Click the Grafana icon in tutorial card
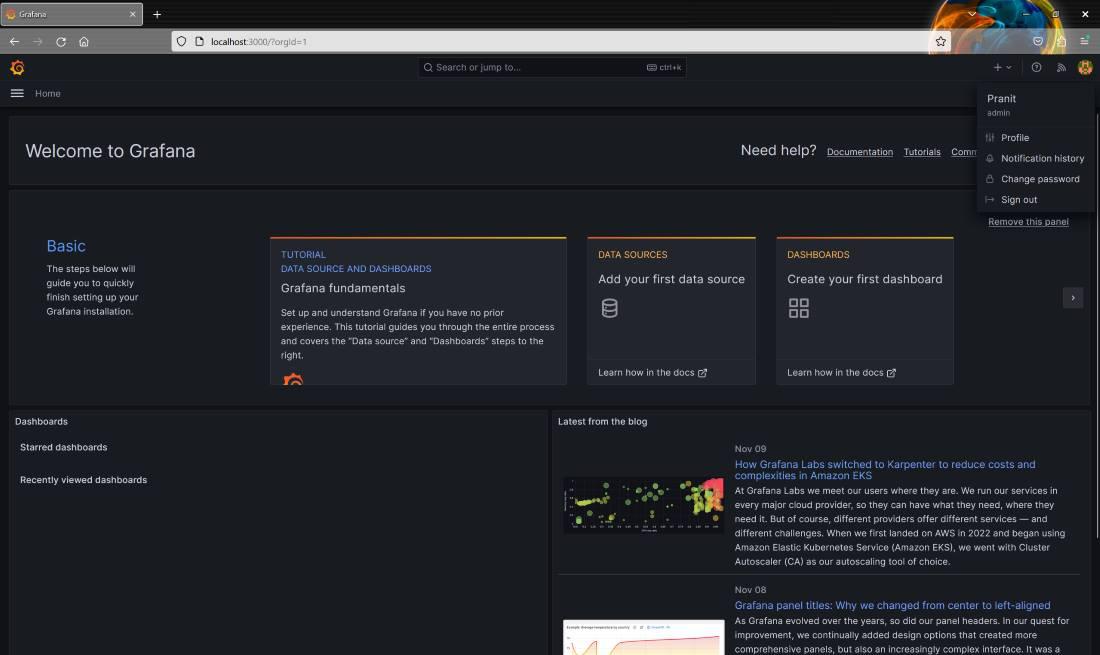This screenshot has width=1100, height=655. coord(293,379)
